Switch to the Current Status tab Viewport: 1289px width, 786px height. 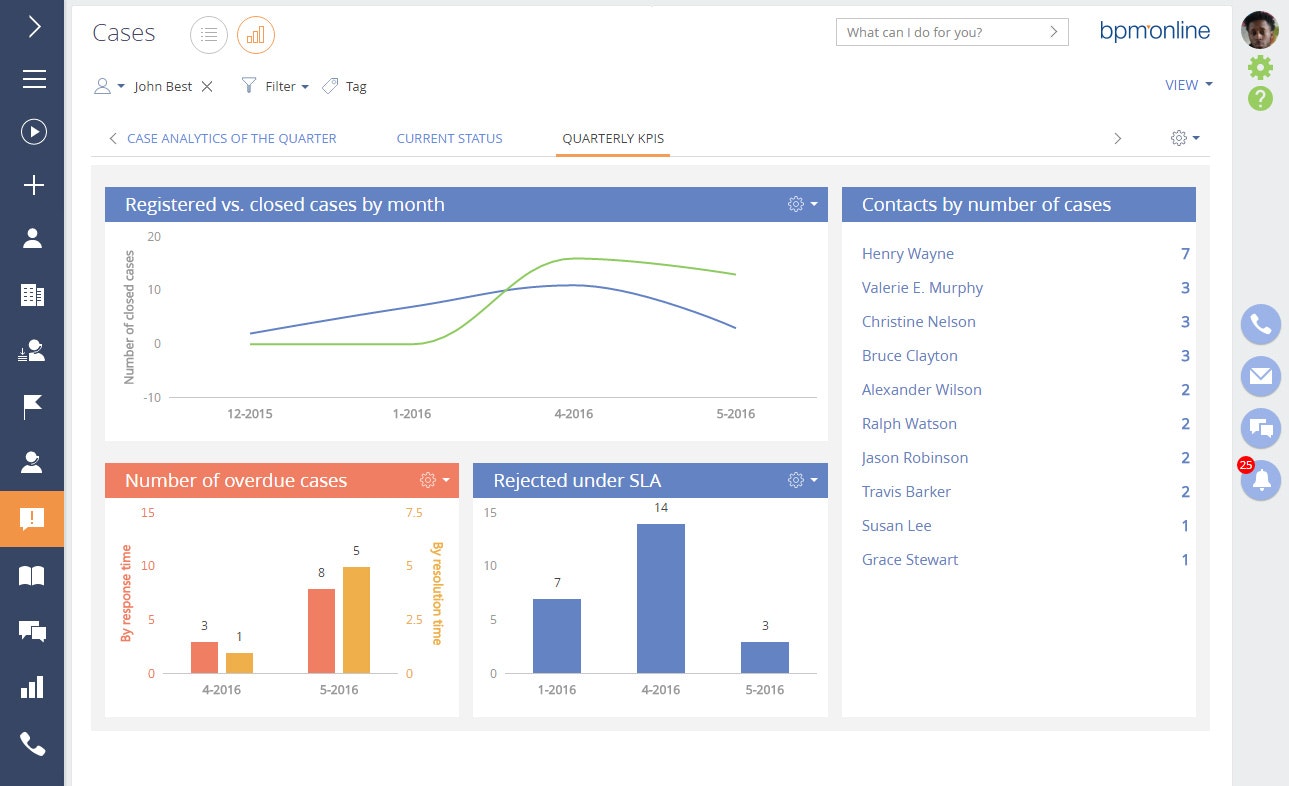point(449,138)
